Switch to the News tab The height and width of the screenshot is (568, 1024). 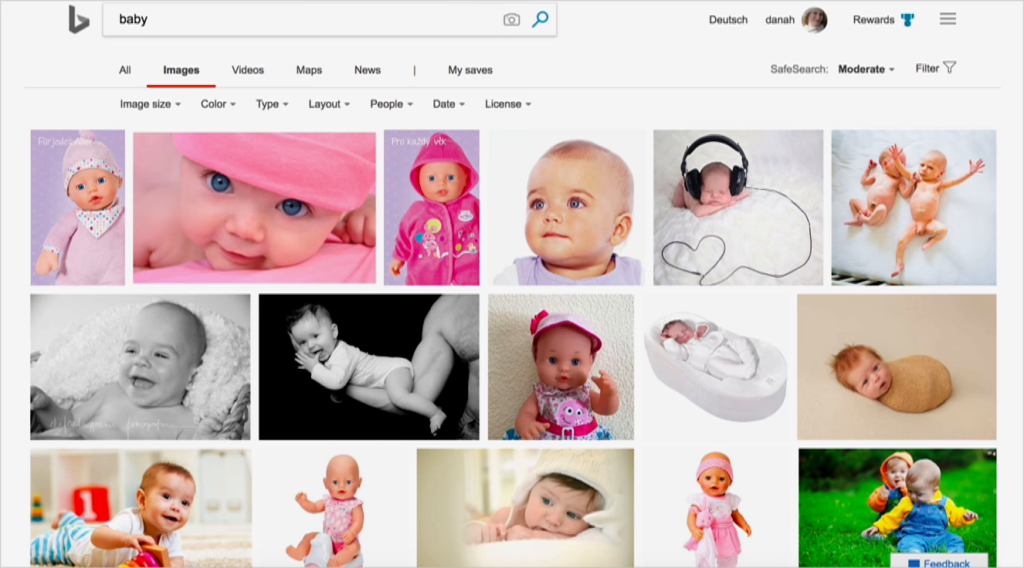(367, 70)
